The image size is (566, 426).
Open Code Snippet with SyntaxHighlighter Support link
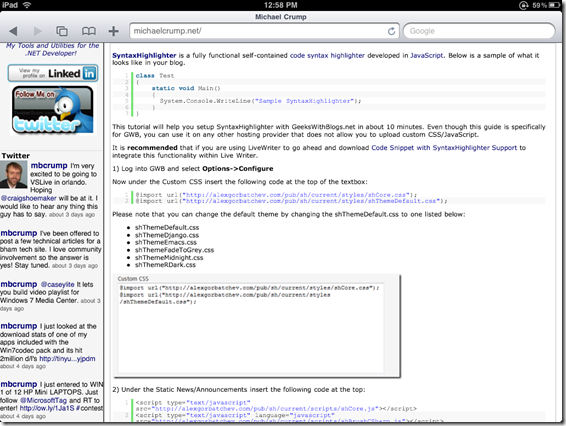tap(444, 148)
